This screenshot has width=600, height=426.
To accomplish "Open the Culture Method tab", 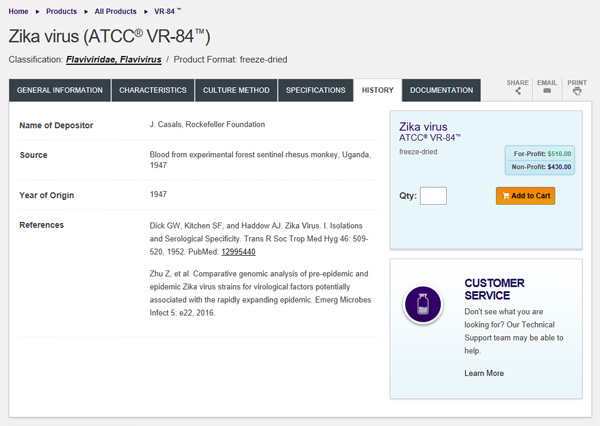I will (236, 90).
